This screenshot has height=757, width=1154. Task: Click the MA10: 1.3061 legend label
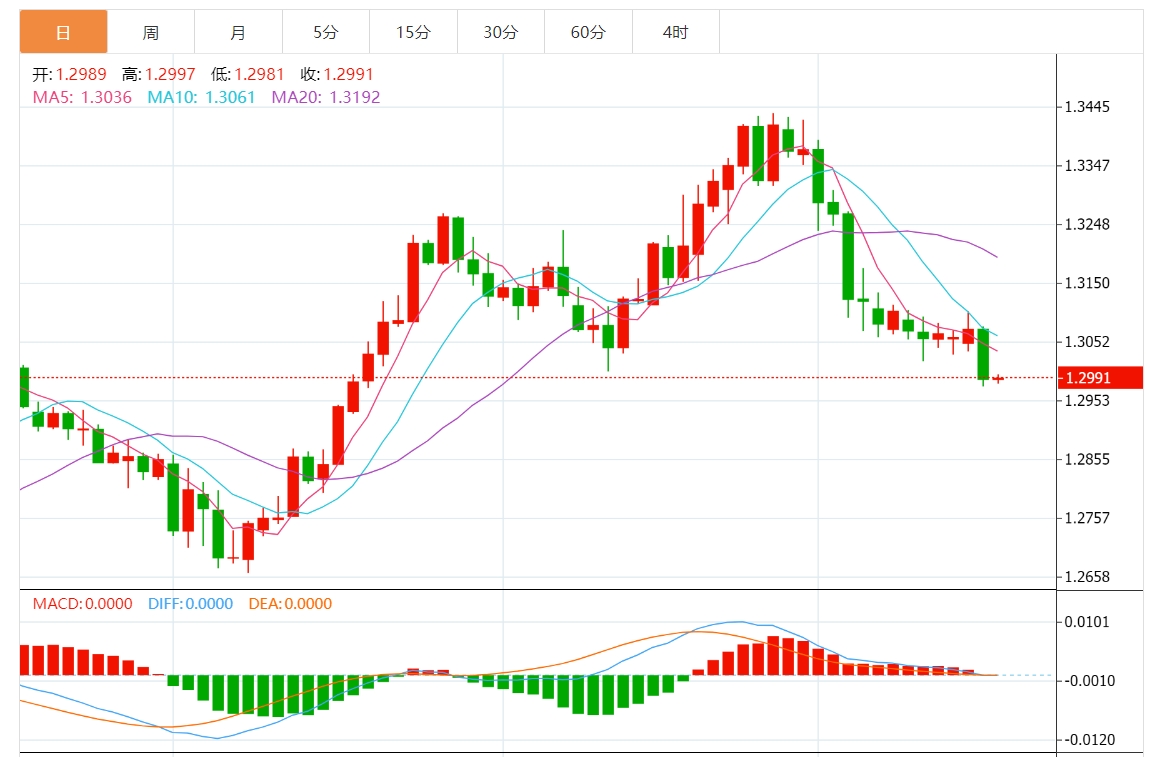click(x=202, y=97)
